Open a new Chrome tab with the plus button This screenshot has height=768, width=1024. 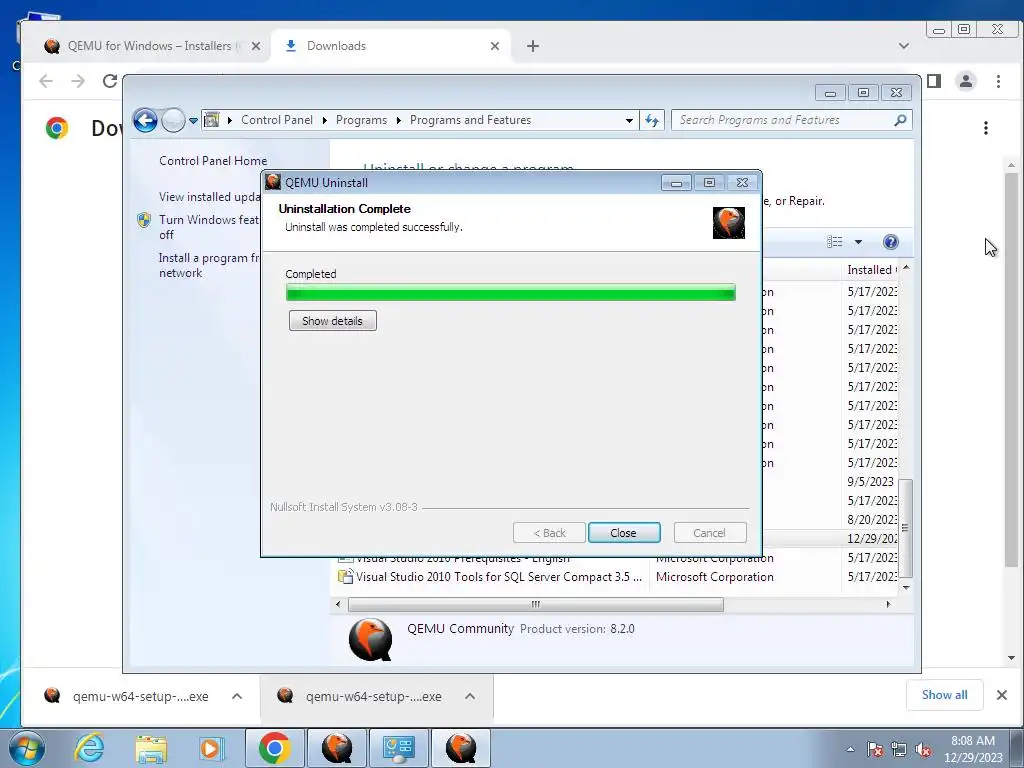[x=533, y=46]
